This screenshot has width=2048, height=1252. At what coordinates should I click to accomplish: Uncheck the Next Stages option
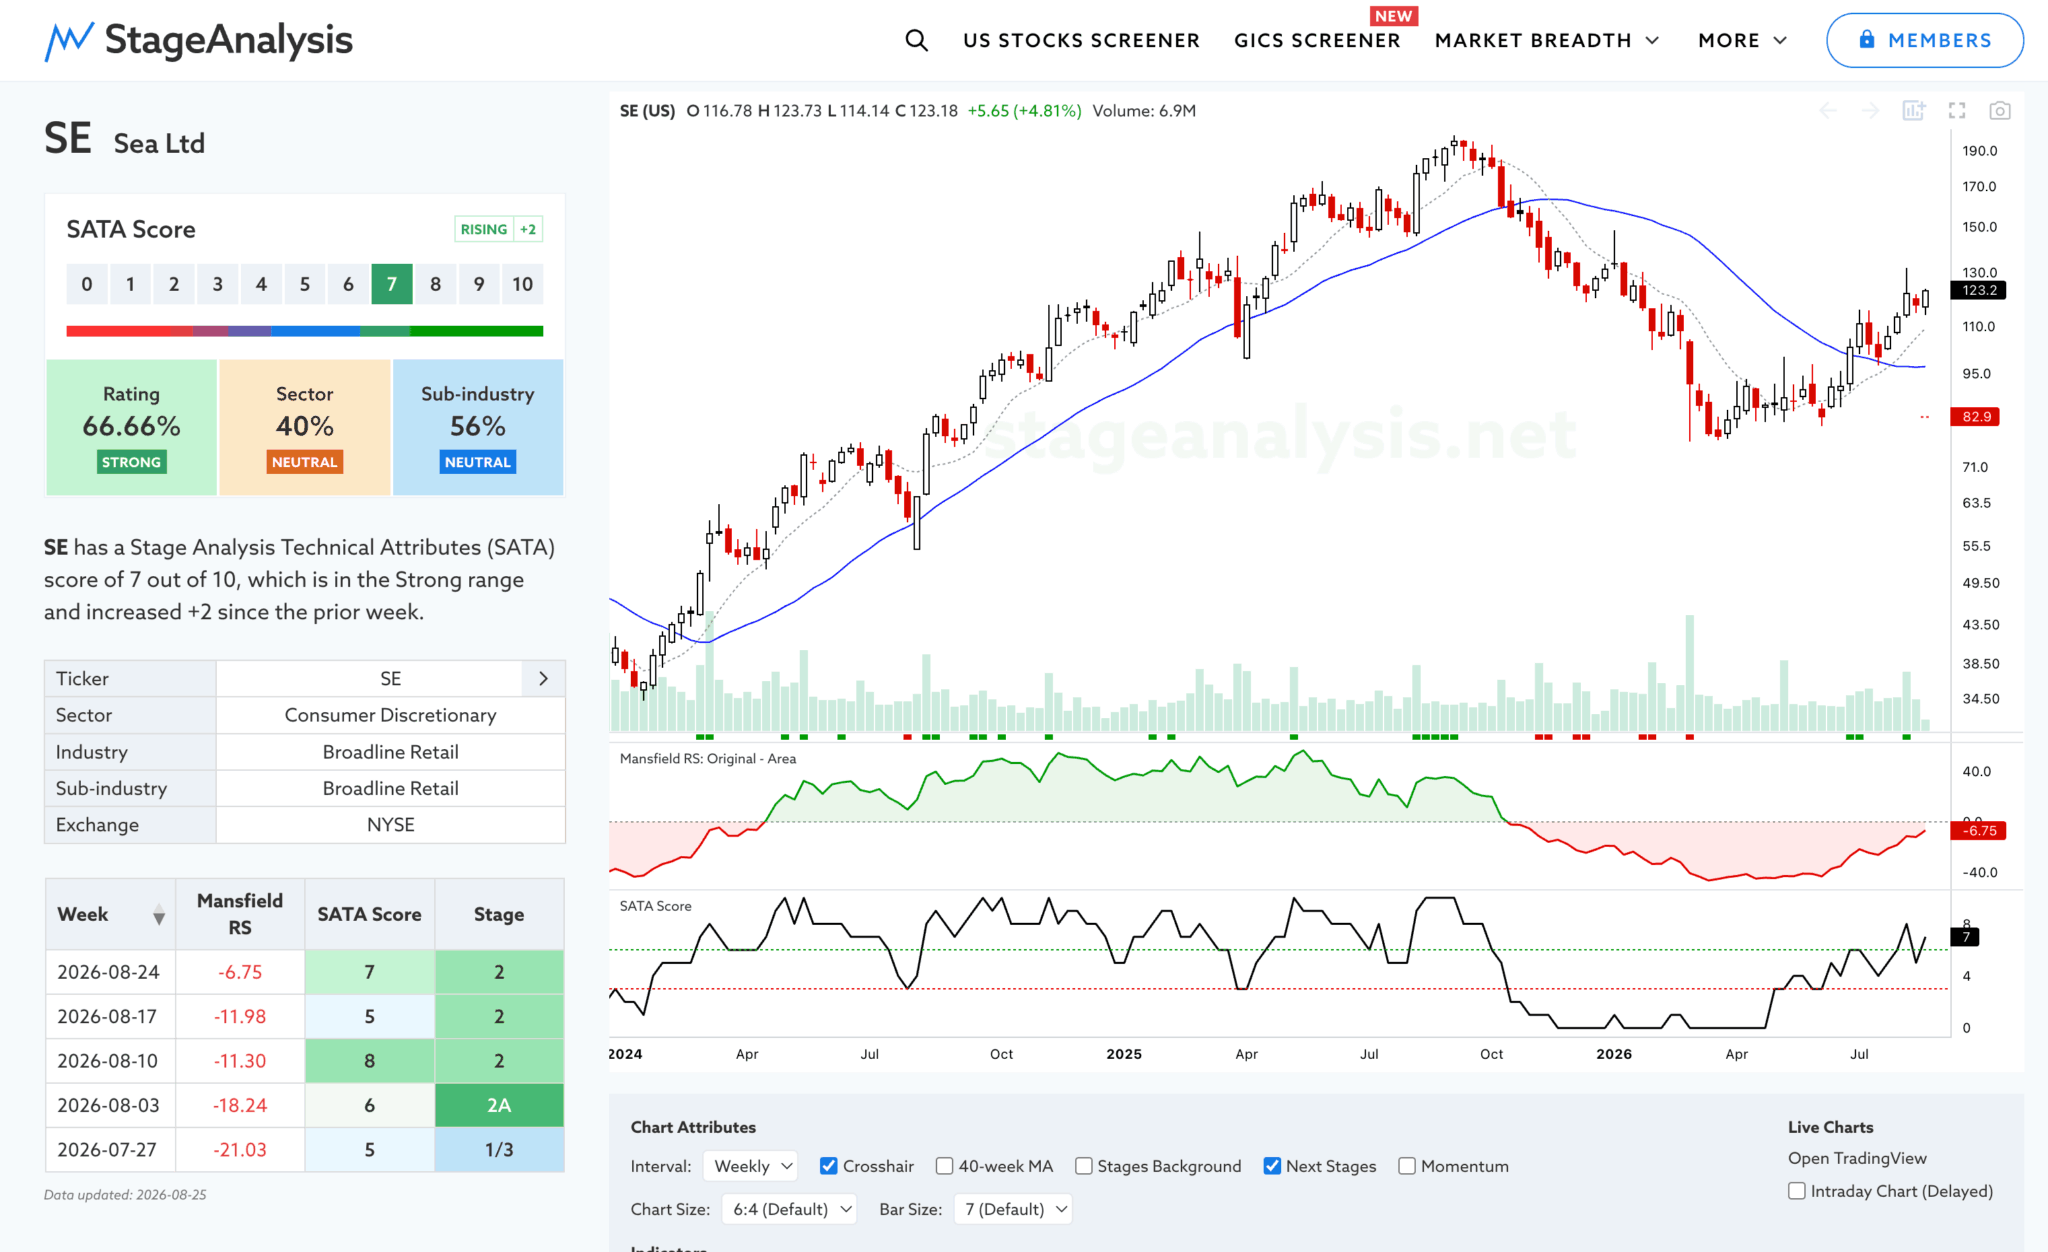[1272, 1166]
